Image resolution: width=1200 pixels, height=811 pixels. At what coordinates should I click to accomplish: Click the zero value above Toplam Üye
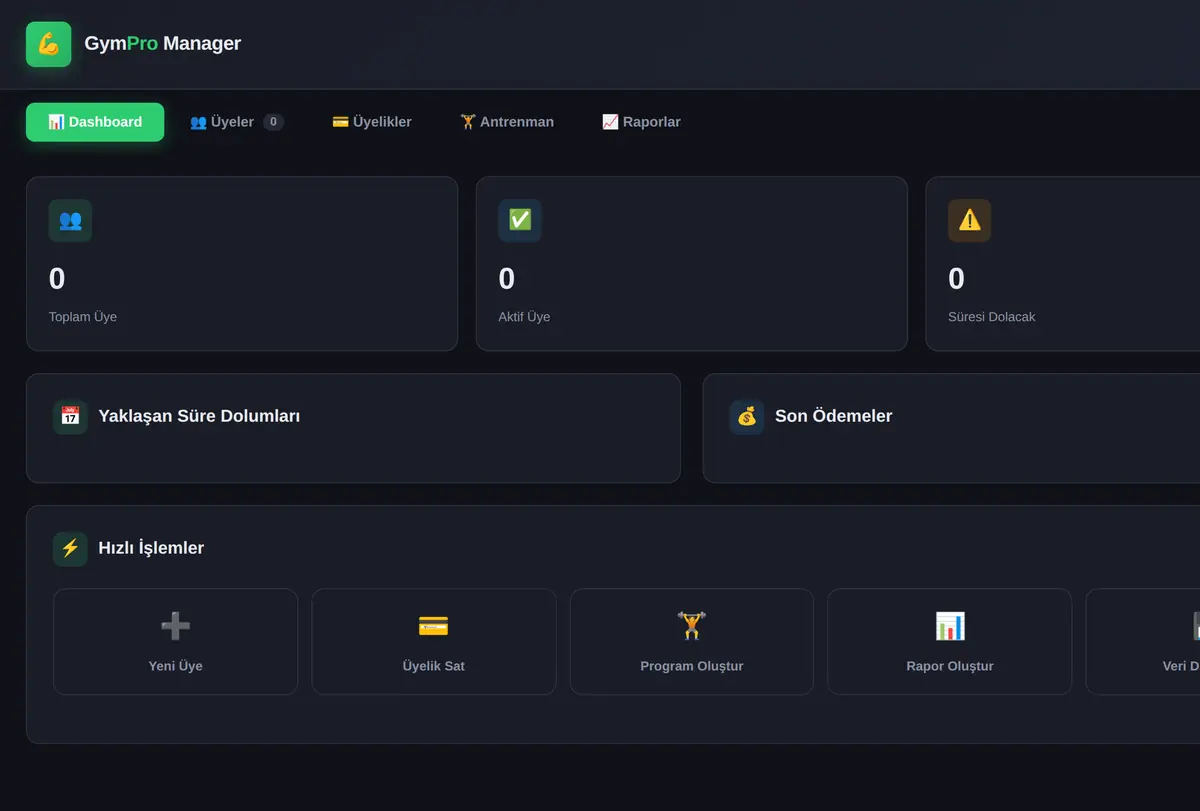57,279
